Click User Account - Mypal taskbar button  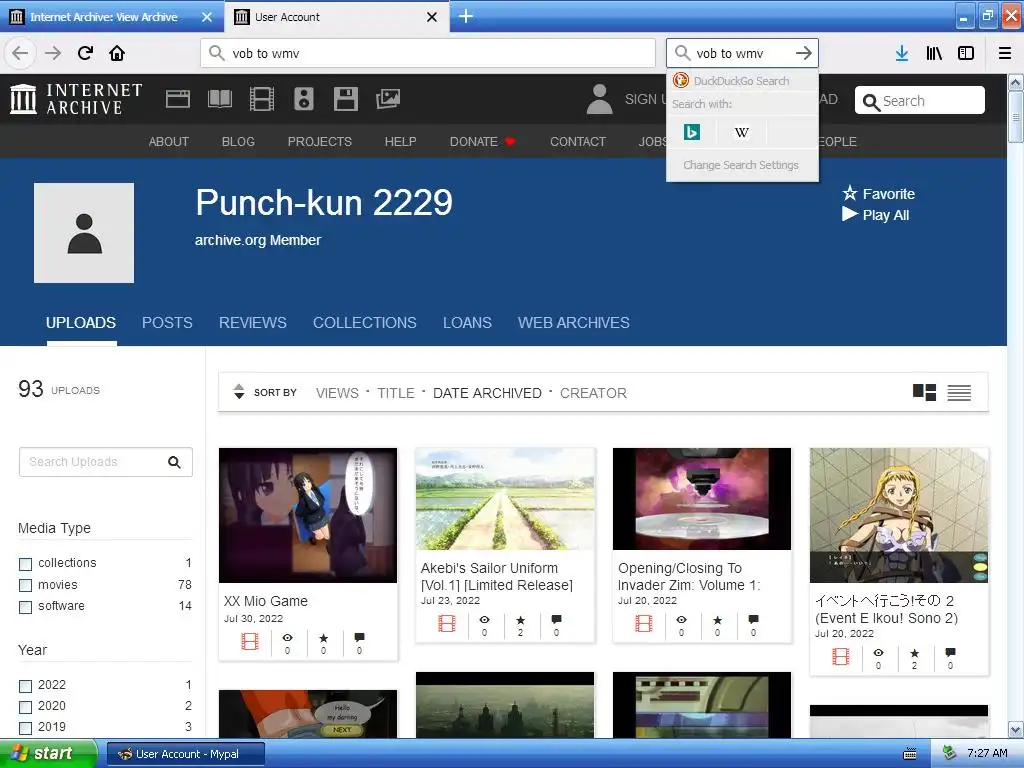[x=185, y=754]
